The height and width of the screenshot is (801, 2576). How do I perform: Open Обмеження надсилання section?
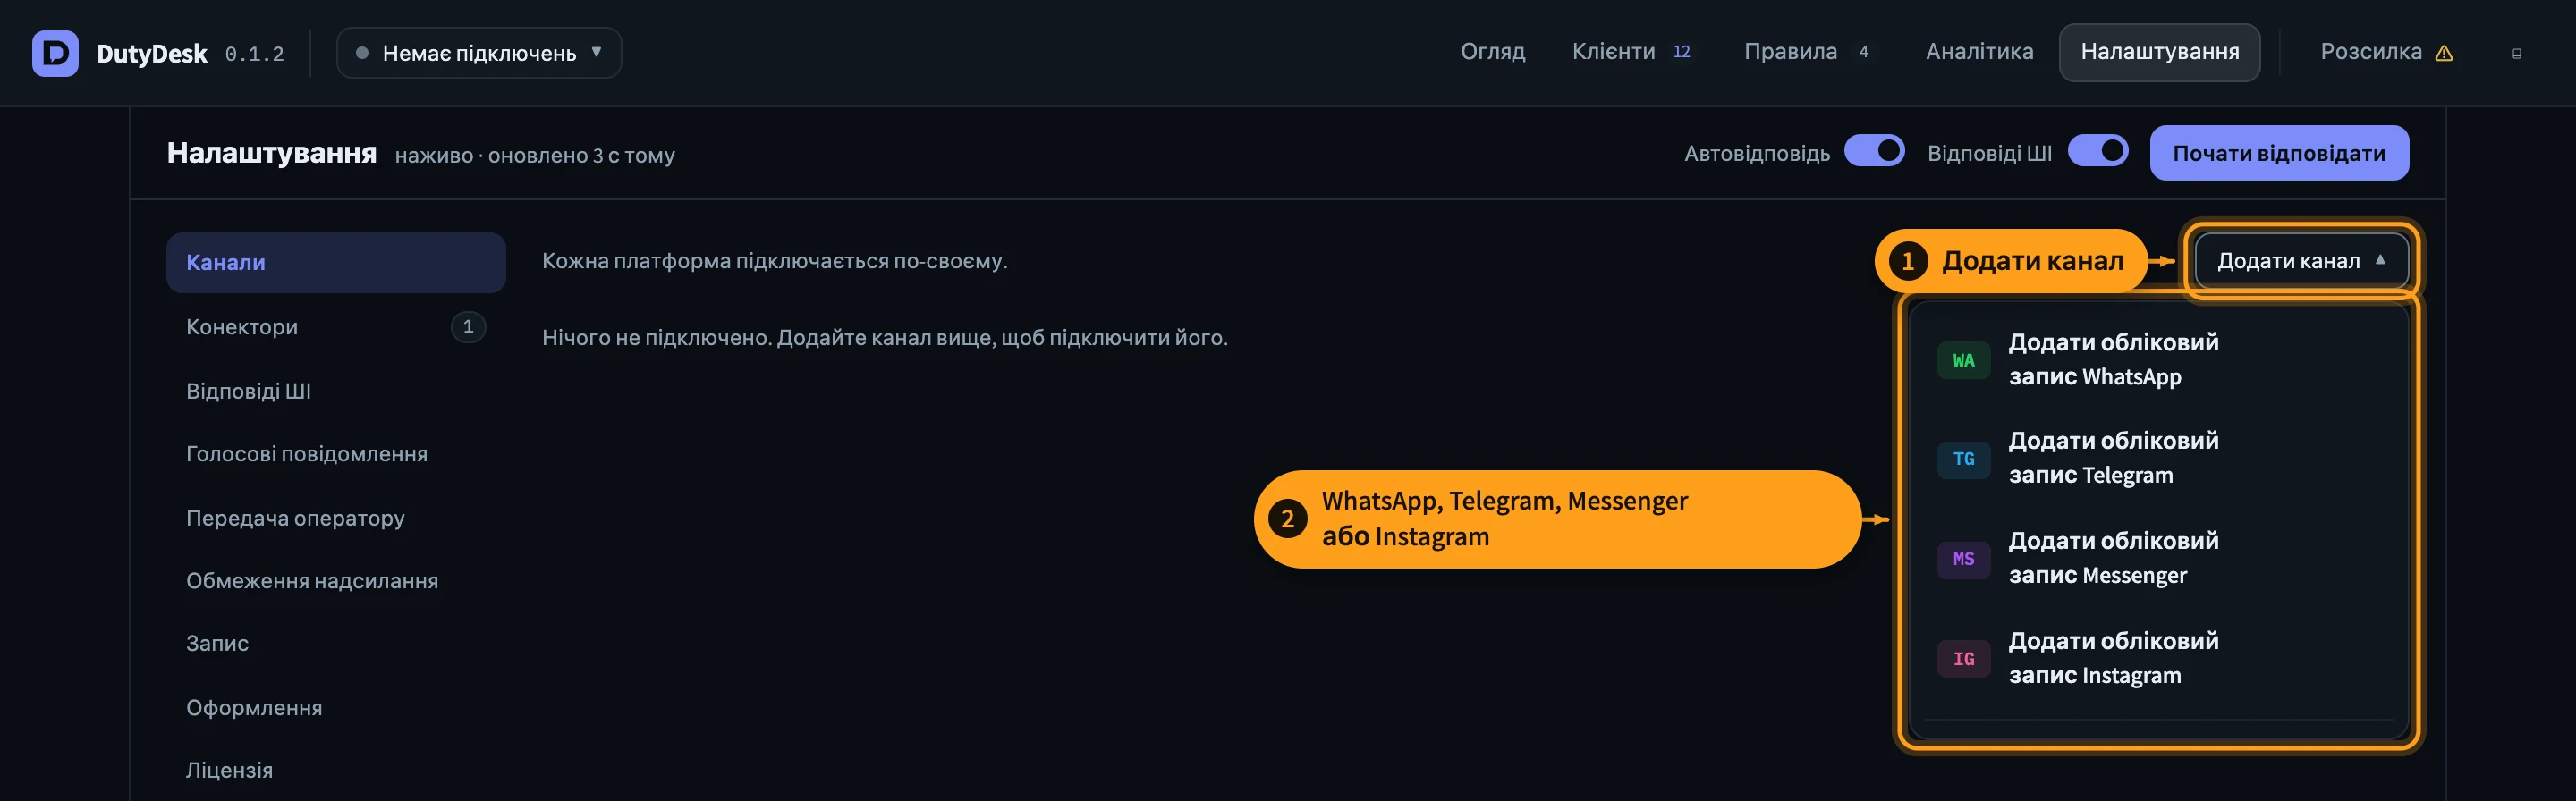336,581
